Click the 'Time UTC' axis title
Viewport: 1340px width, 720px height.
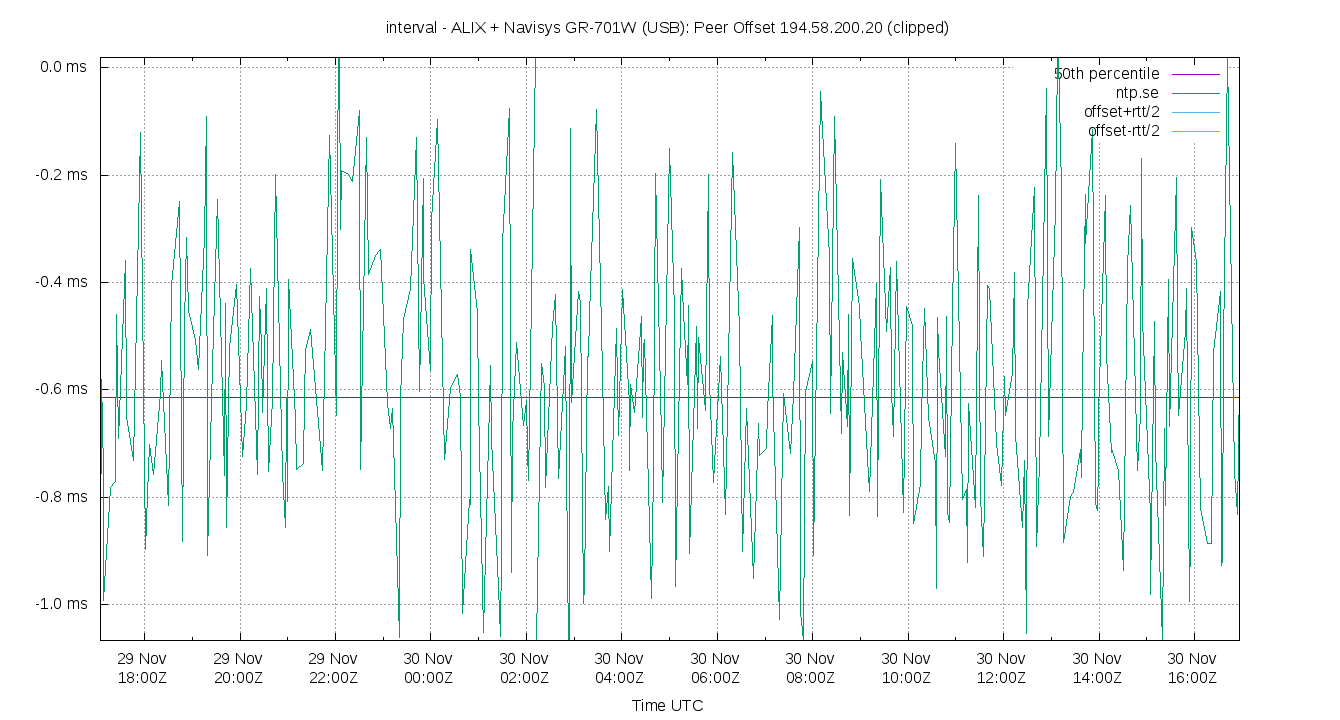click(x=667, y=706)
